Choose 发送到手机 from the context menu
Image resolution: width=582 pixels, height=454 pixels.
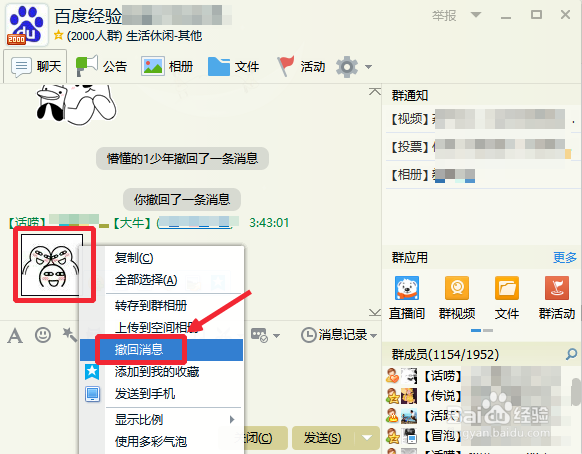145,393
